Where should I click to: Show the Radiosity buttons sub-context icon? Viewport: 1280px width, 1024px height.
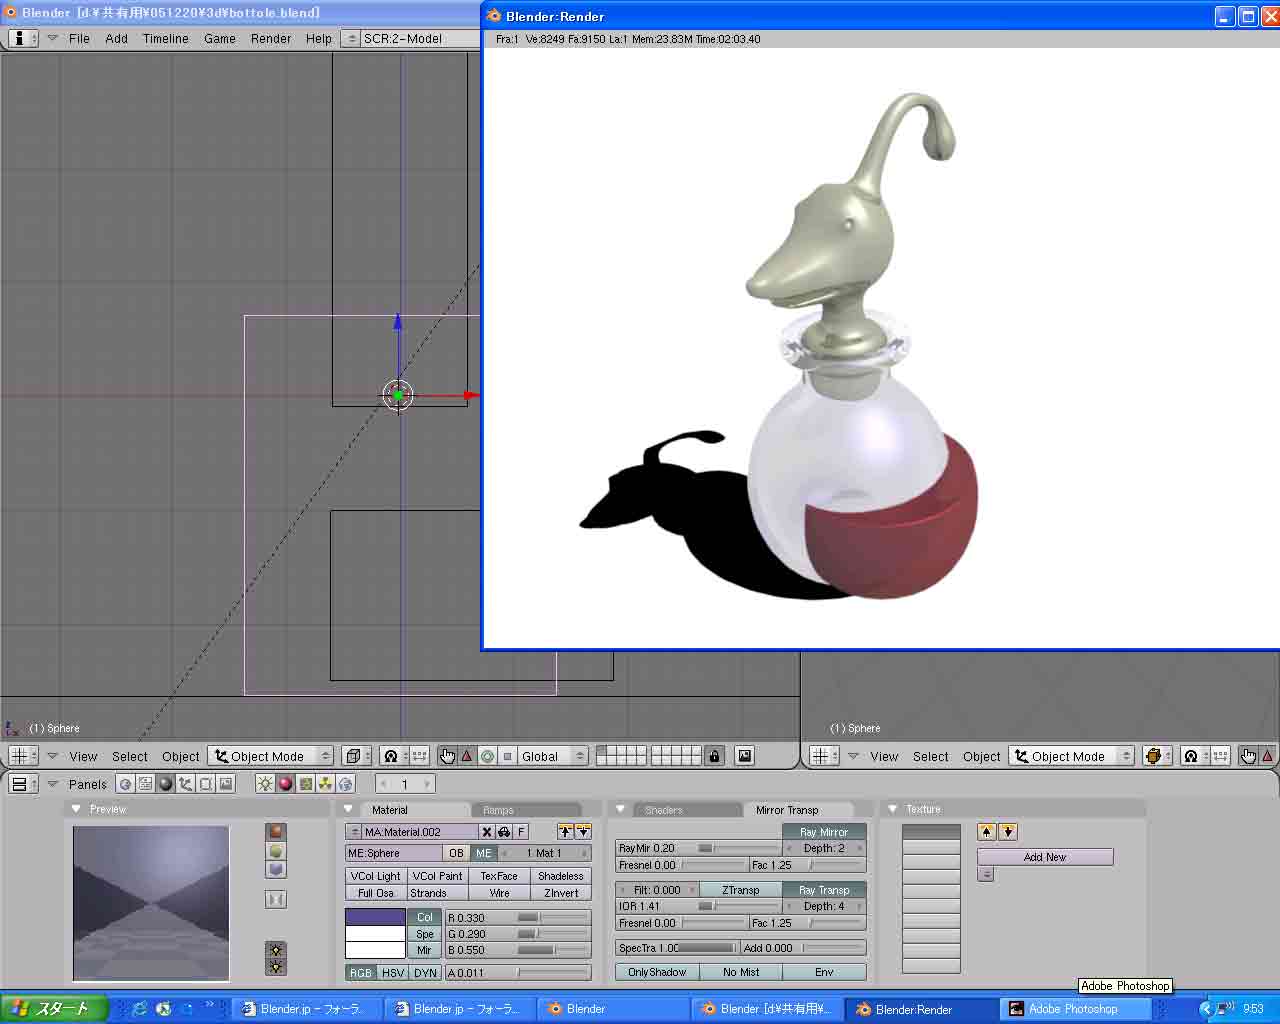coord(325,784)
